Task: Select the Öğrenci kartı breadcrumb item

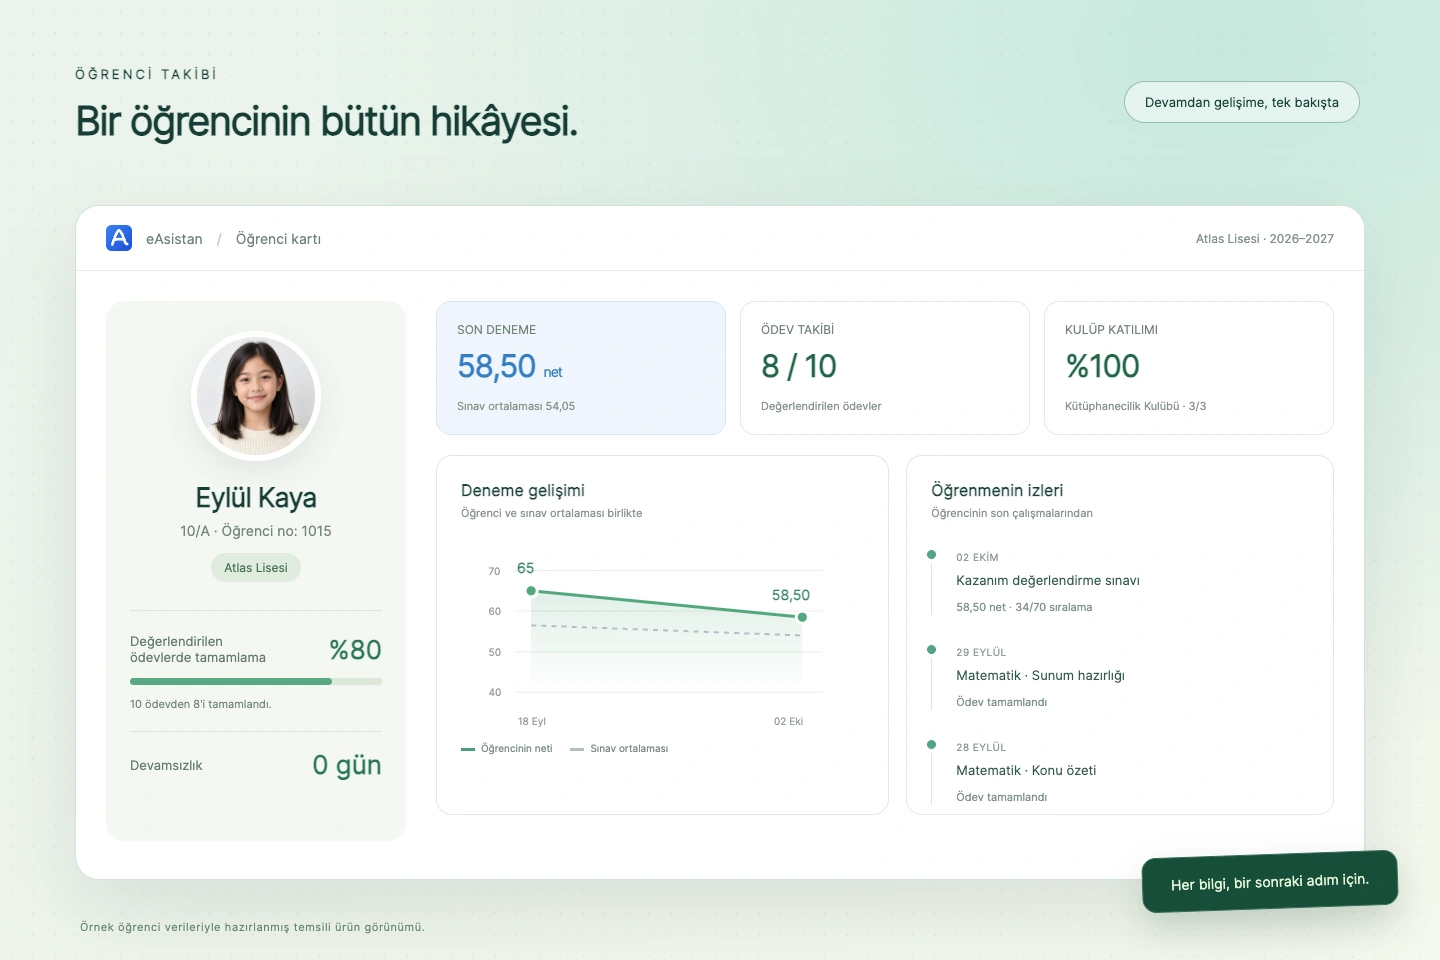Action: click(x=278, y=239)
